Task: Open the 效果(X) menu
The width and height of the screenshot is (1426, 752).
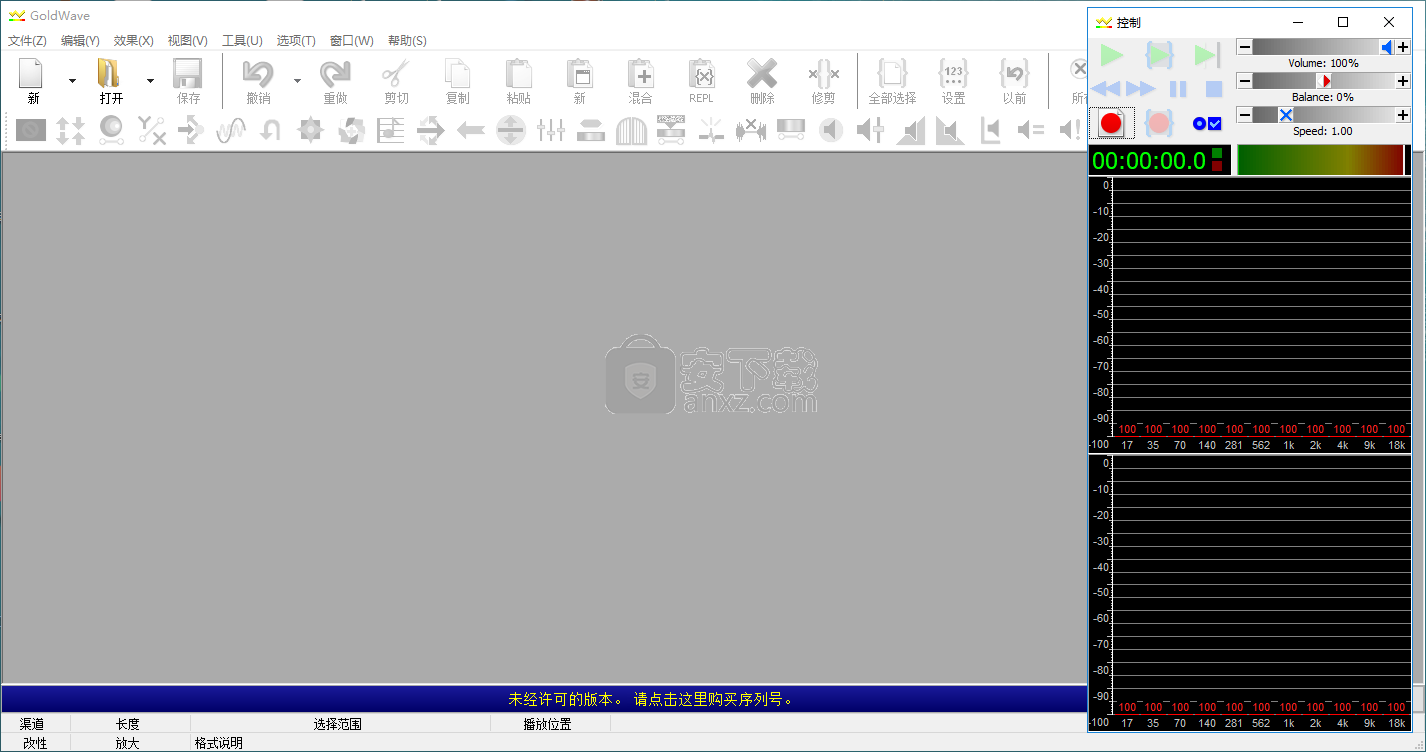Action: 134,41
